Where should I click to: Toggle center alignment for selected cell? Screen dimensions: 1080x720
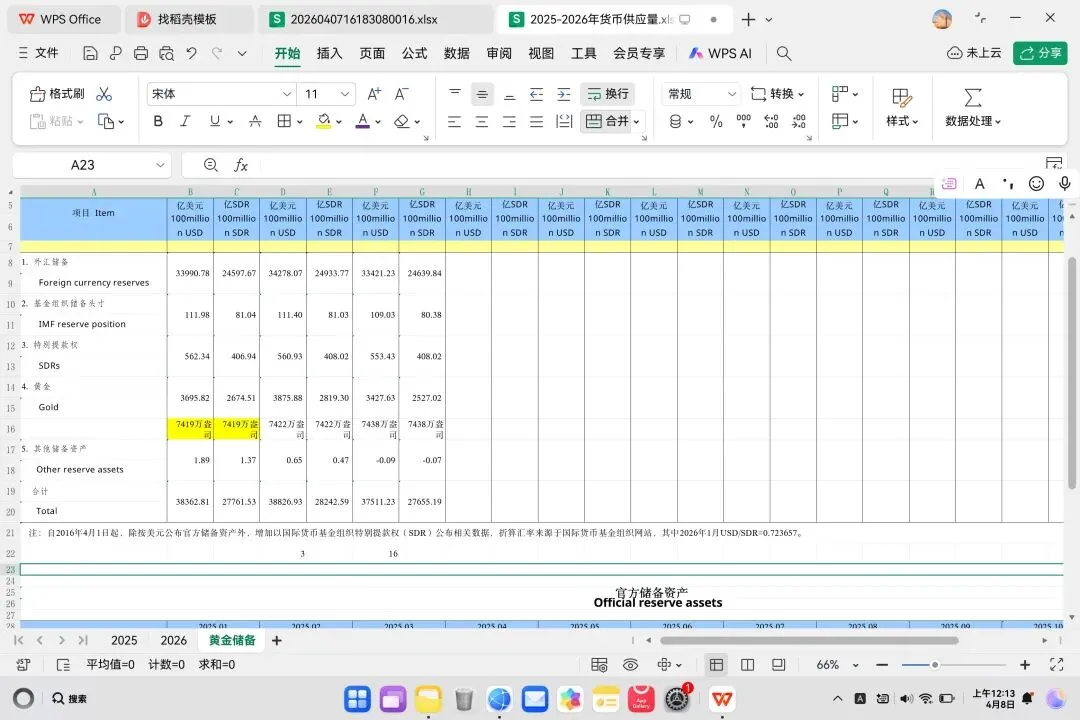click(x=482, y=121)
